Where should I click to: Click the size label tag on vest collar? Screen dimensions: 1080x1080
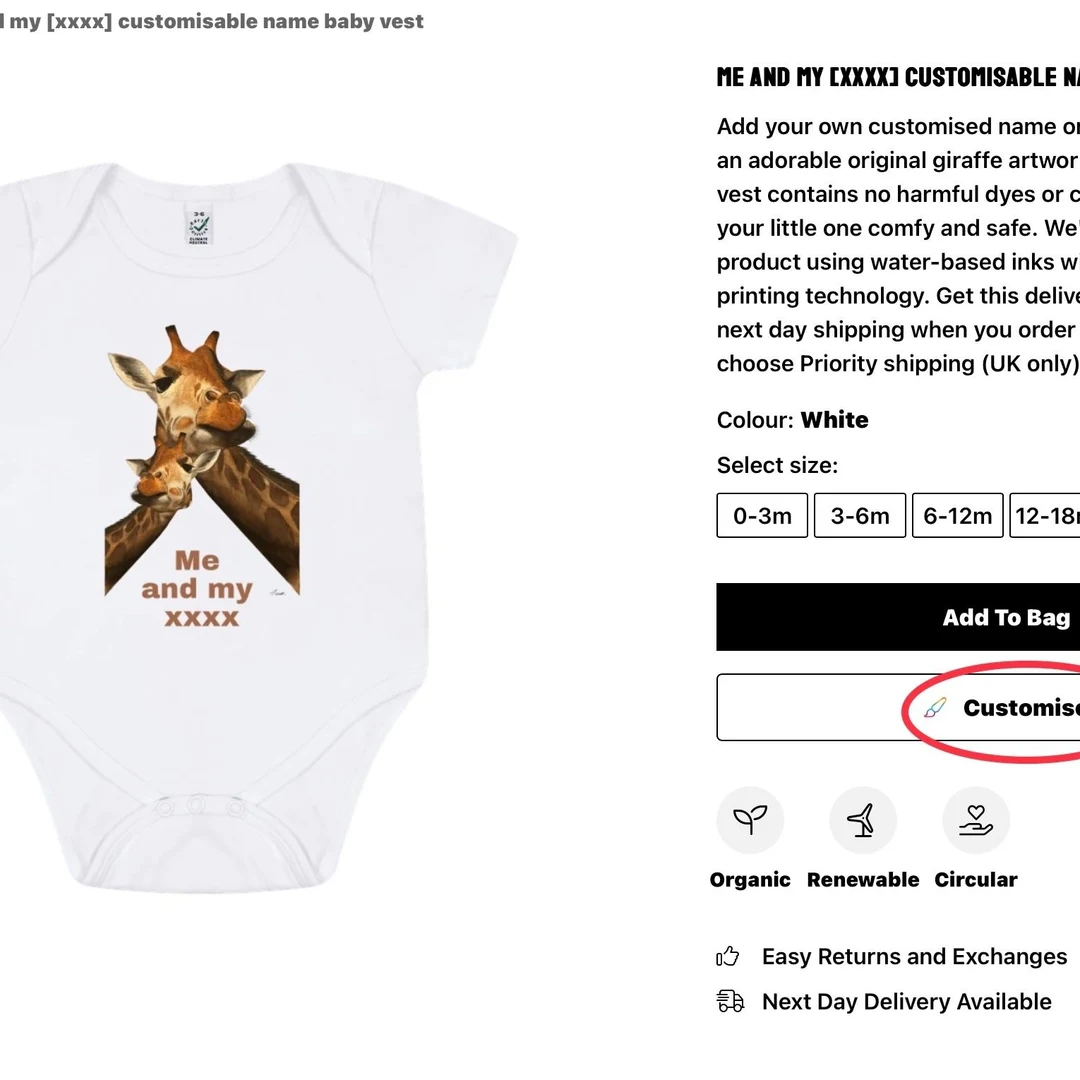(x=199, y=226)
